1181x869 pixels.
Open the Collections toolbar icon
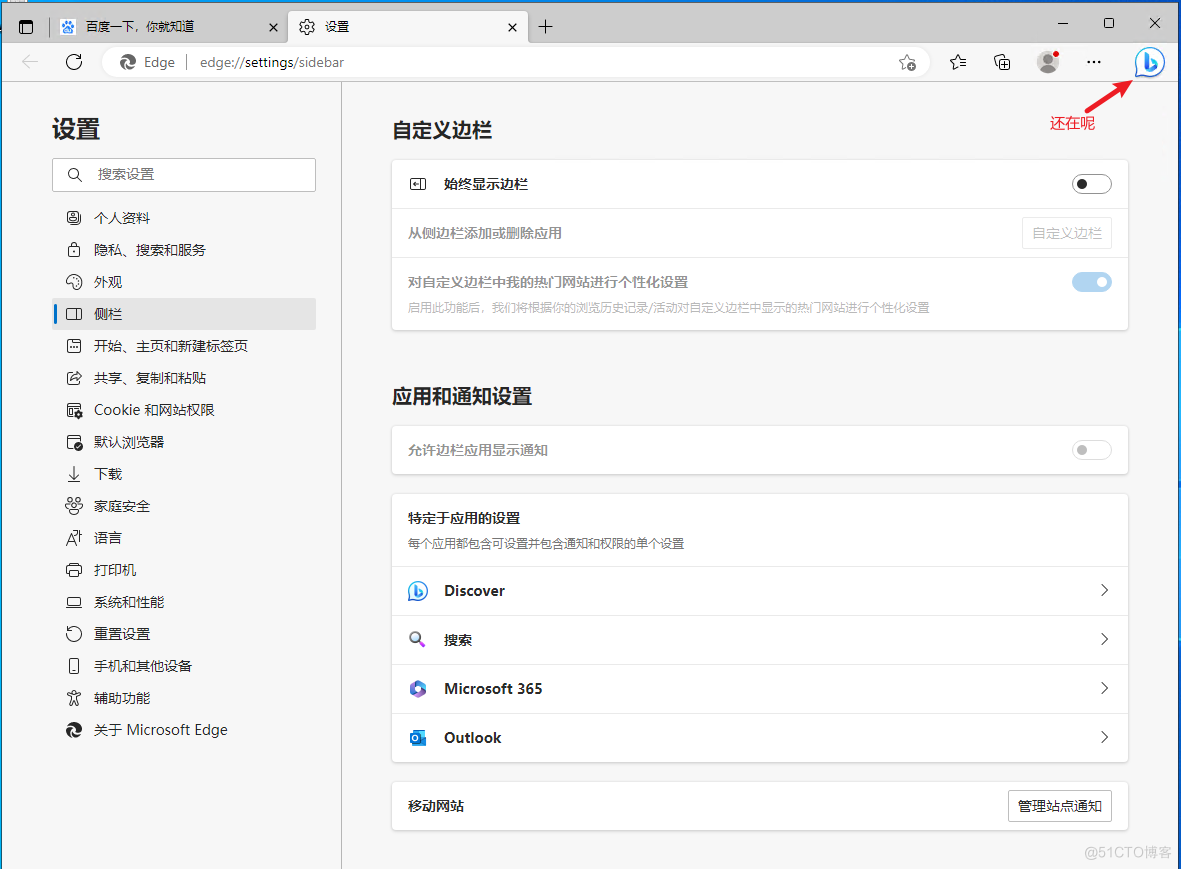(1002, 62)
